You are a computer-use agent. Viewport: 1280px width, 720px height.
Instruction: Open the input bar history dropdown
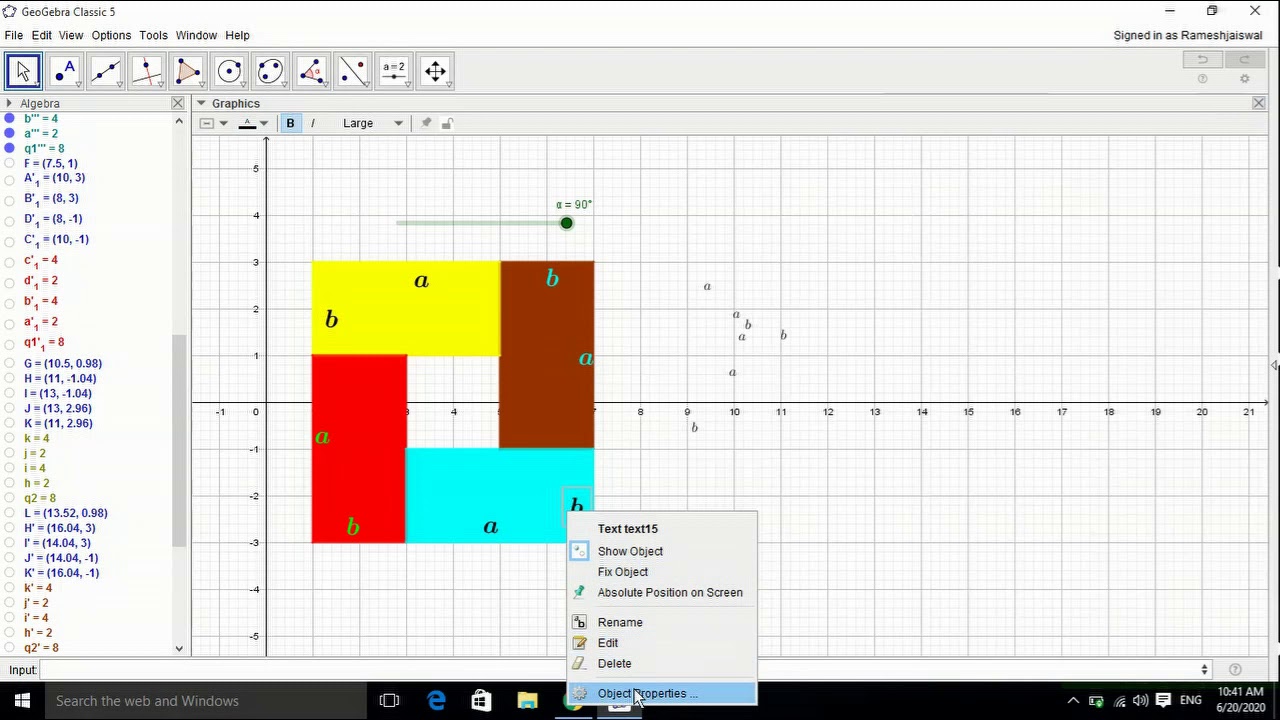(1204, 670)
